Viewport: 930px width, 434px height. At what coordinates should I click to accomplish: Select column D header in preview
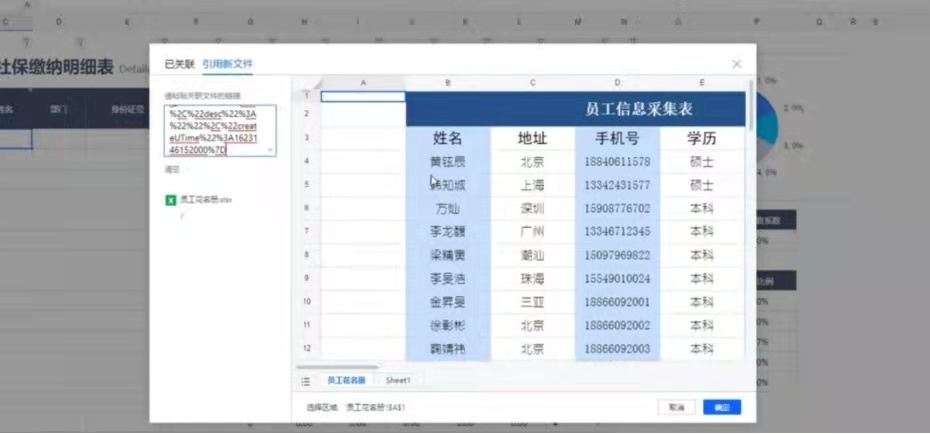click(x=617, y=84)
